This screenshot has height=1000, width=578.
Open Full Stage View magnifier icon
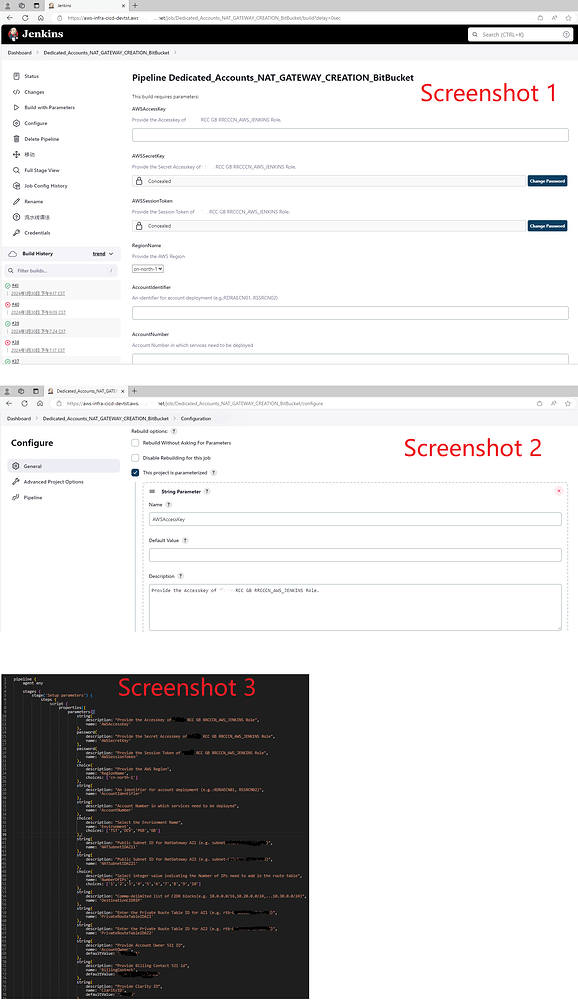pos(16,170)
